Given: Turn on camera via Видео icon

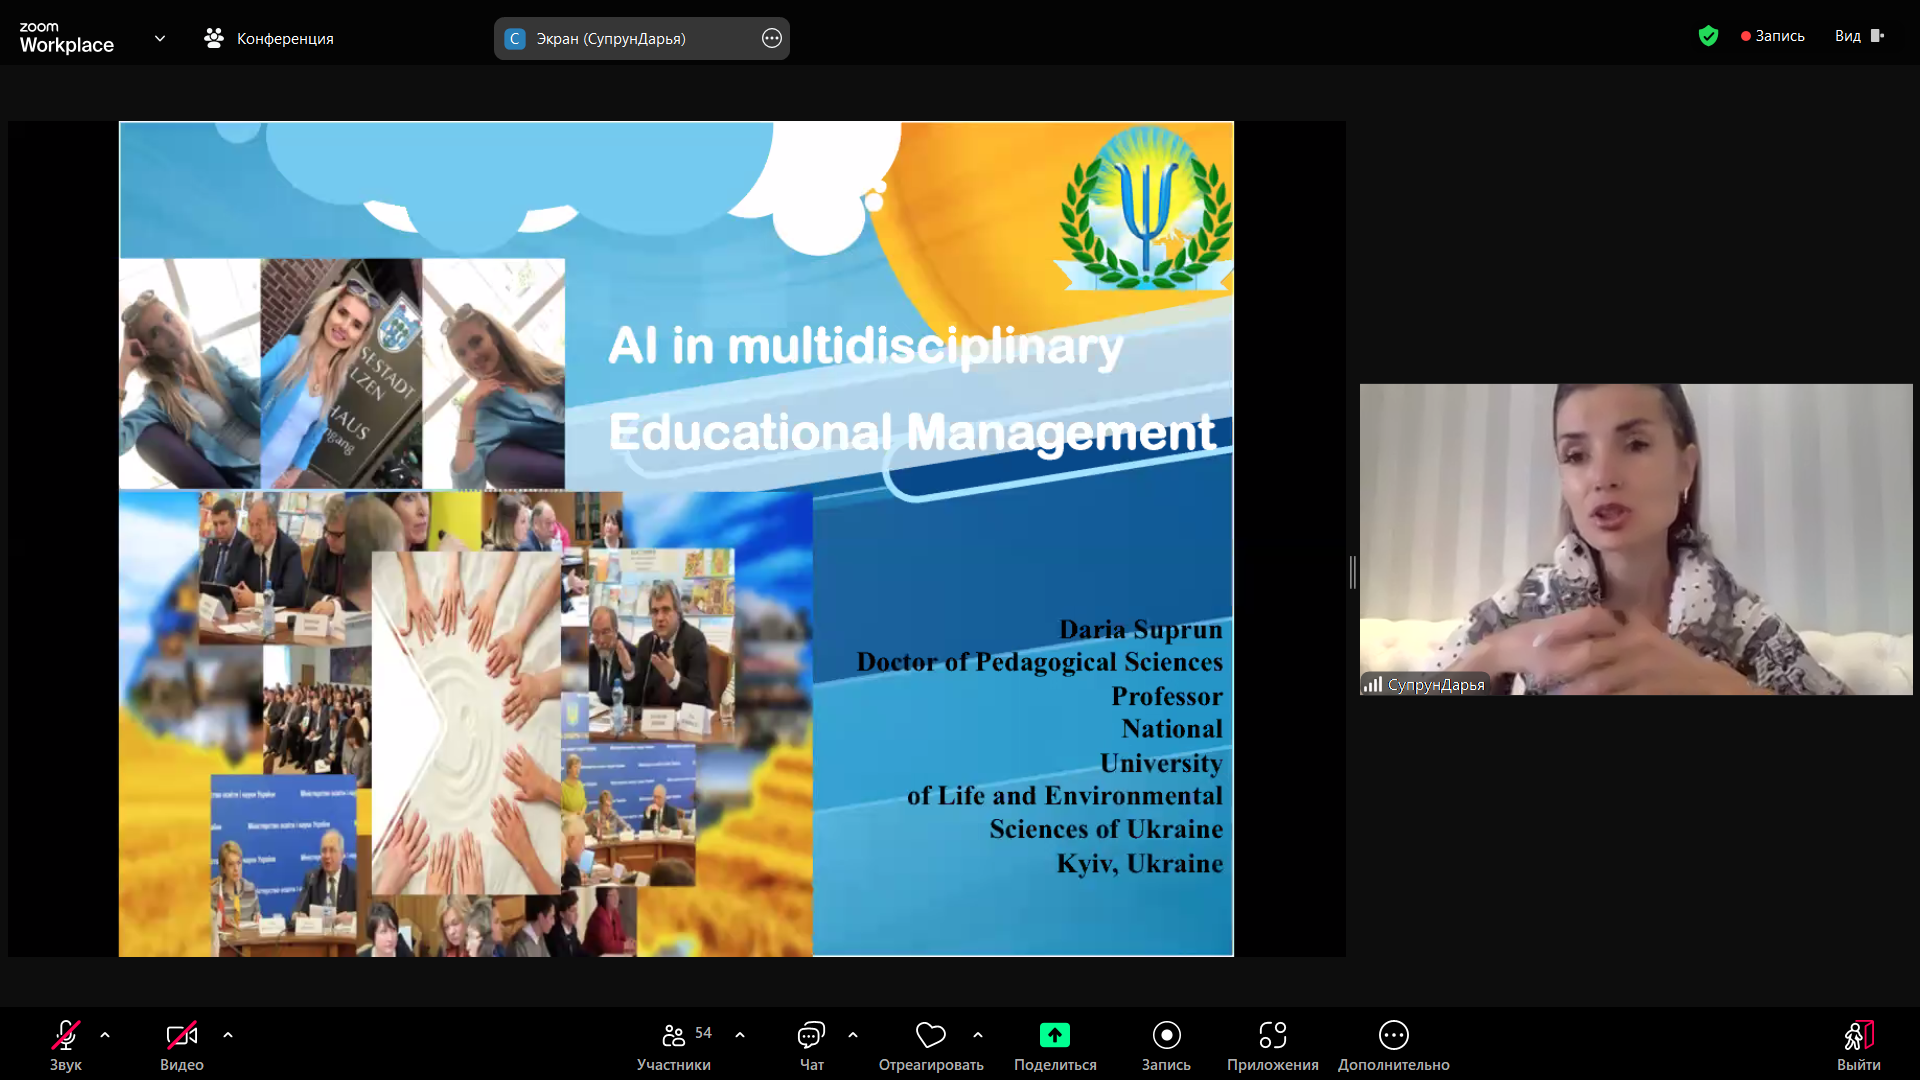Looking at the screenshot, I should (x=181, y=1035).
